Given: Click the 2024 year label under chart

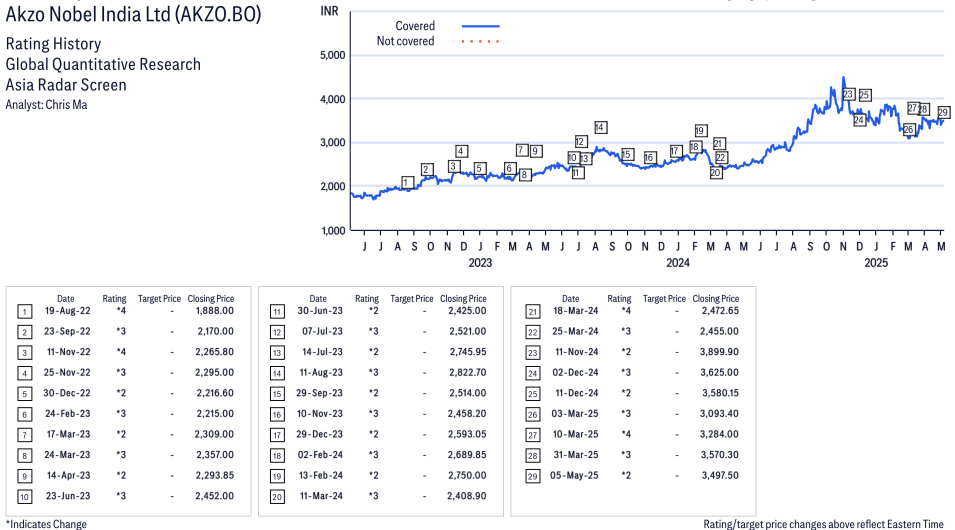Looking at the screenshot, I should [x=678, y=263].
